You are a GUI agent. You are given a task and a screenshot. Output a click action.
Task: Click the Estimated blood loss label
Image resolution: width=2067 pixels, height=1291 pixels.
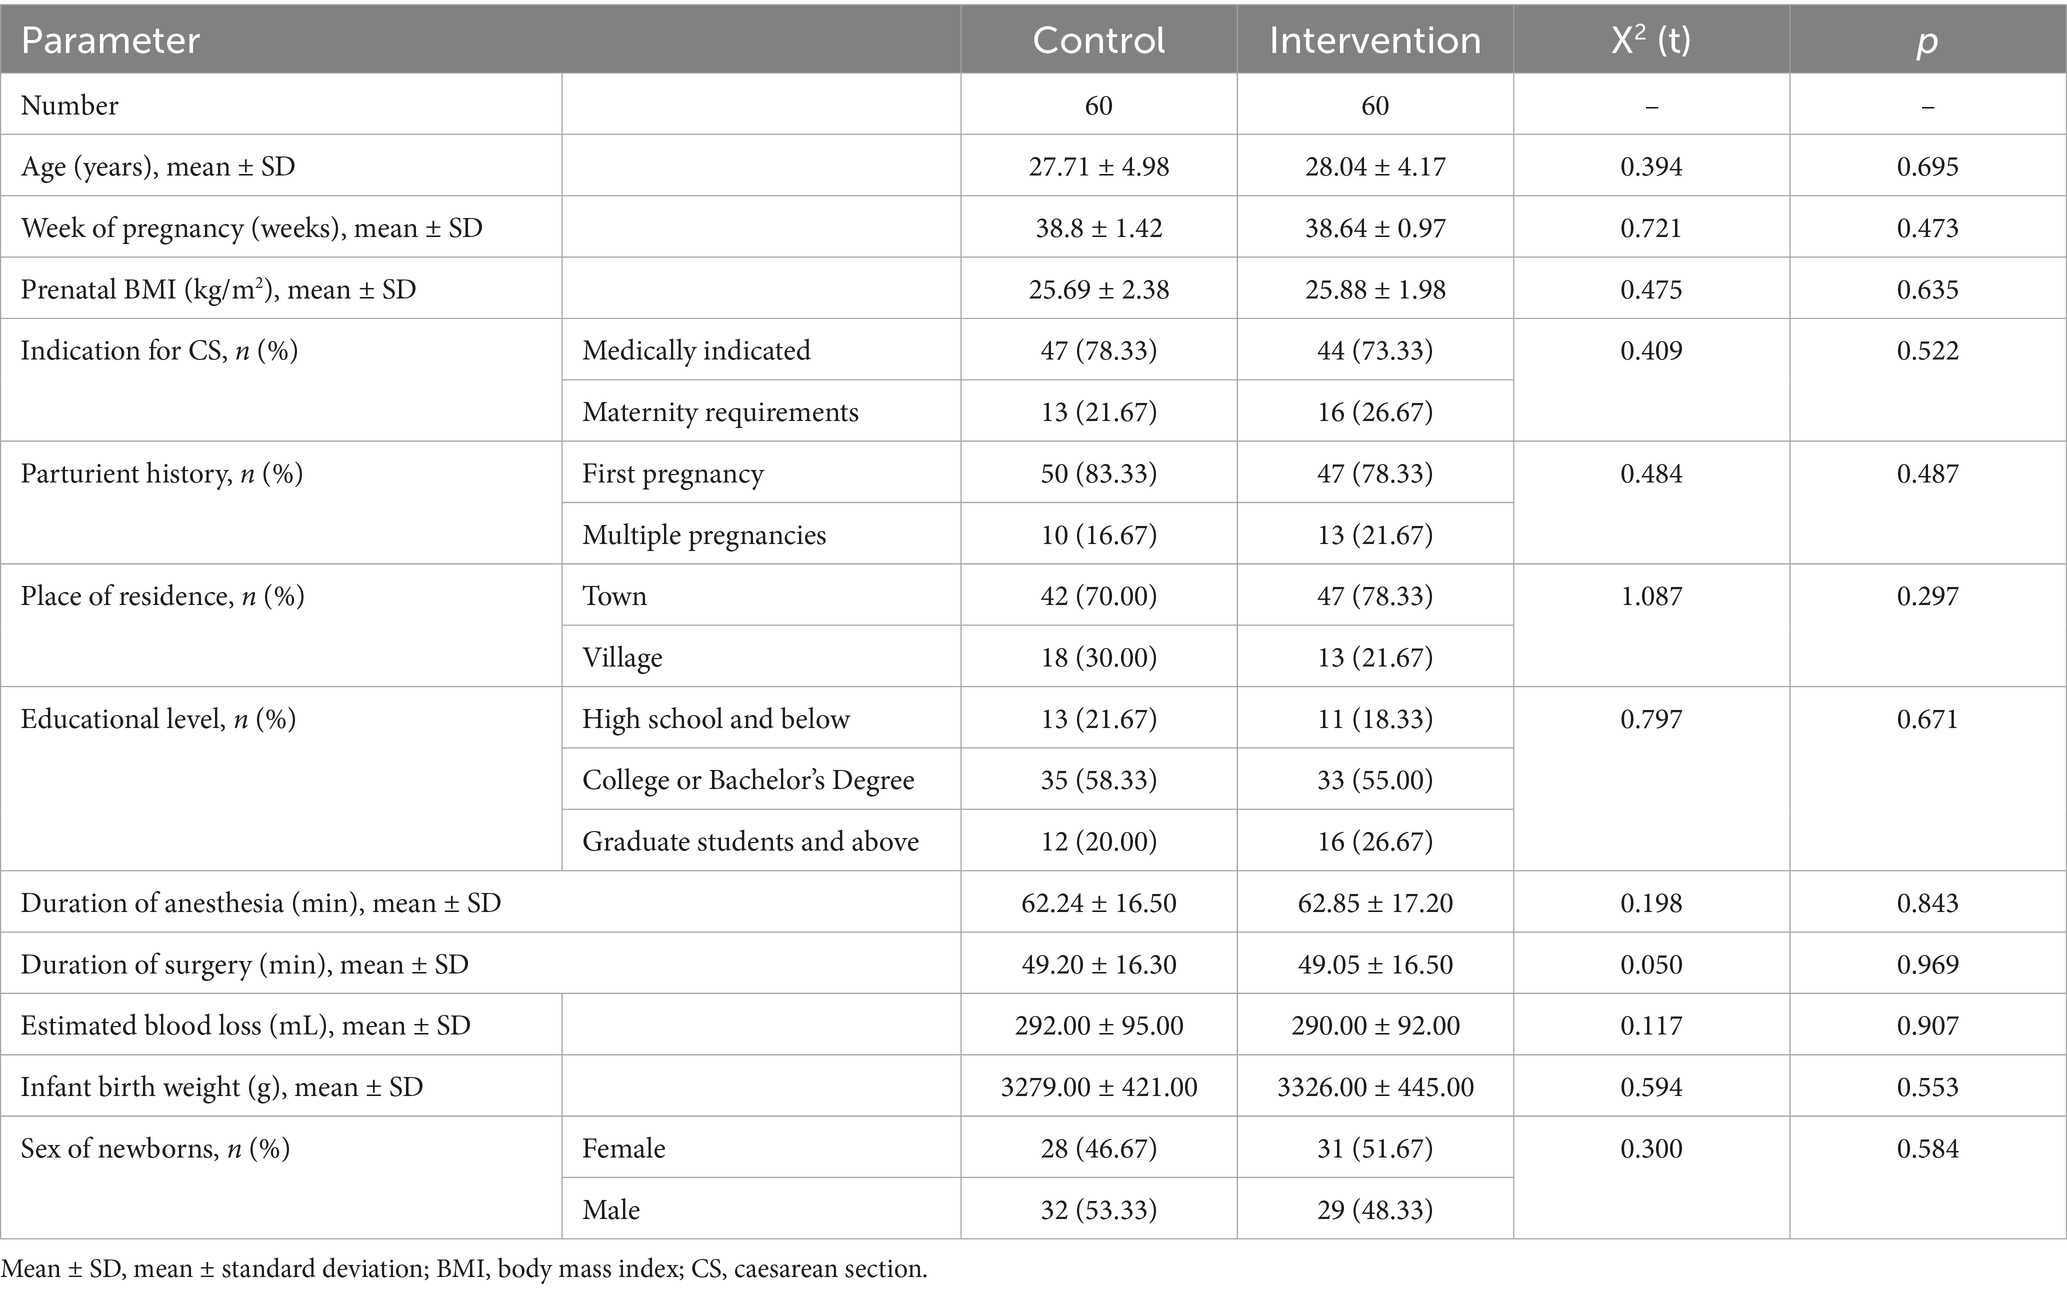pos(245,1026)
